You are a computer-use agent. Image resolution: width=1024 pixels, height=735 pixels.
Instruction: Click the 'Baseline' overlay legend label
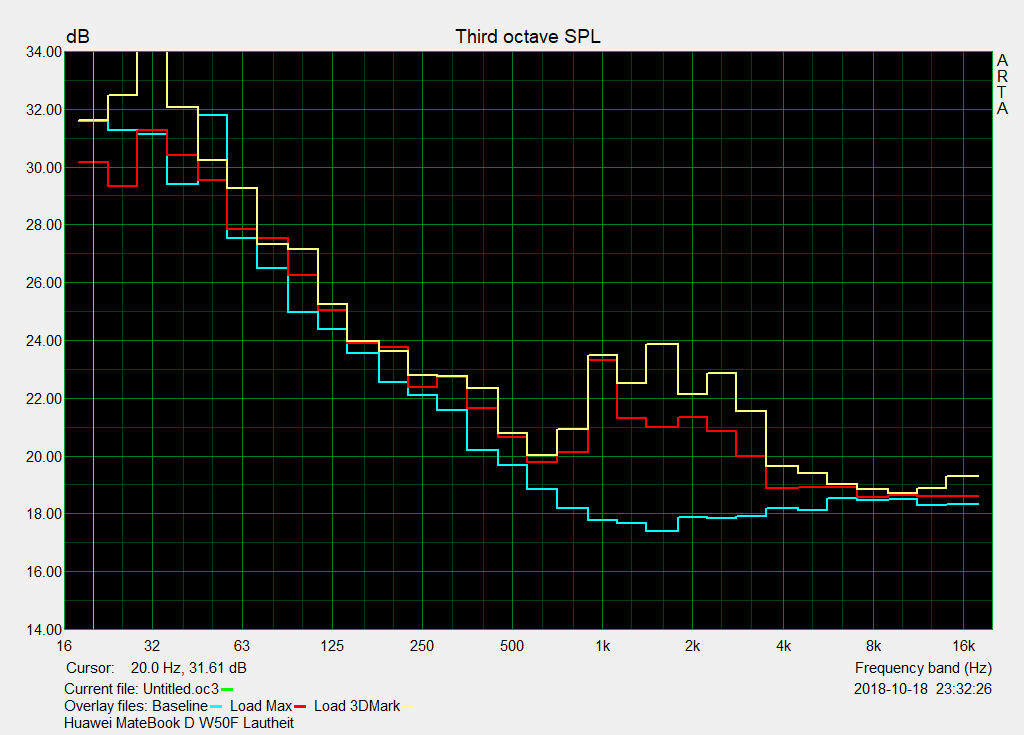(x=180, y=706)
